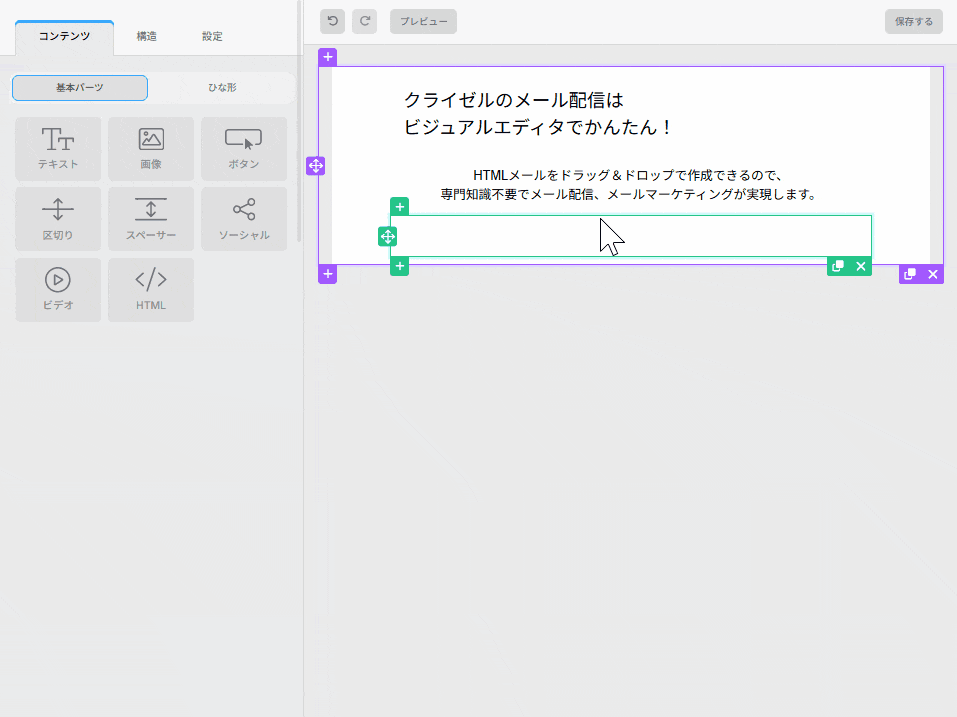957x717 pixels.
Task: Open the コンテンツ tab
Action: pyautogui.click(x=65, y=37)
